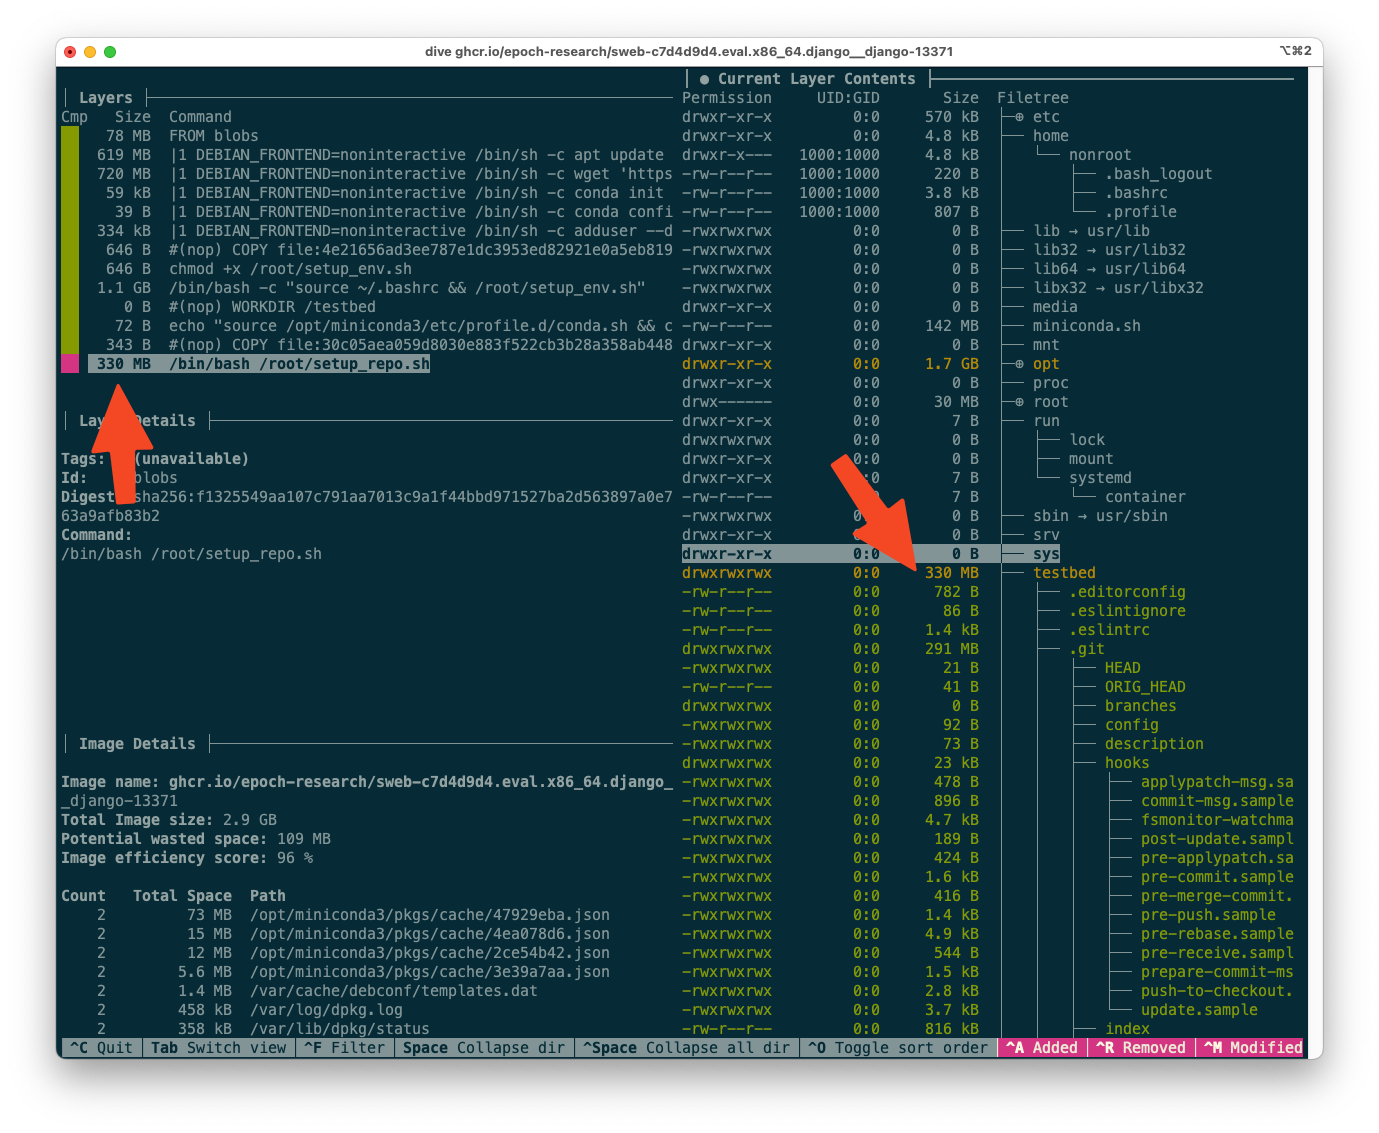This screenshot has width=1379, height=1133.
Task: Select the hooks folder in filetree
Action: 1126,763
